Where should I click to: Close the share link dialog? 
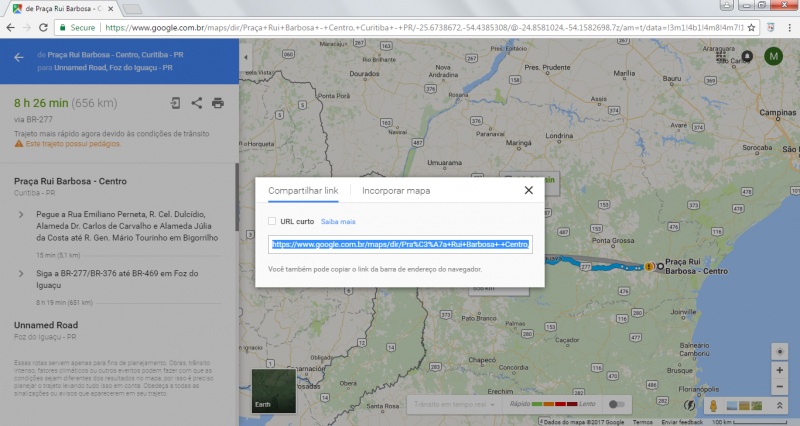tap(529, 190)
